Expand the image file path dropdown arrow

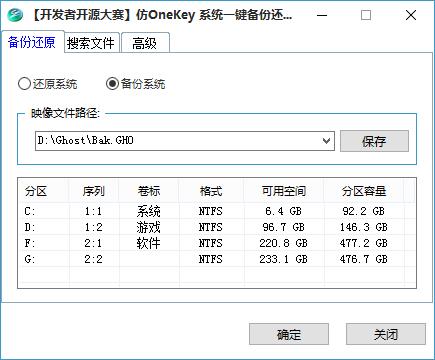click(x=327, y=141)
